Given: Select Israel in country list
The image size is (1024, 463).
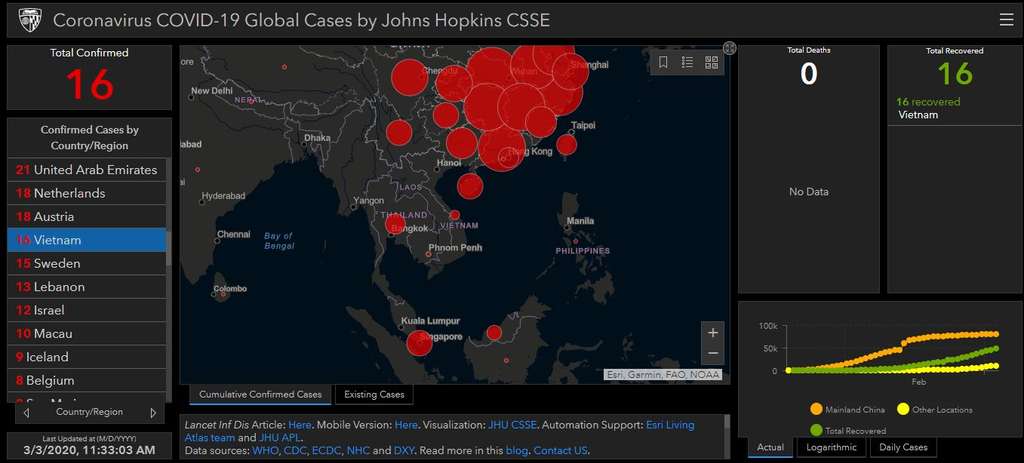Looking at the screenshot, I should [x=86, y=310].
